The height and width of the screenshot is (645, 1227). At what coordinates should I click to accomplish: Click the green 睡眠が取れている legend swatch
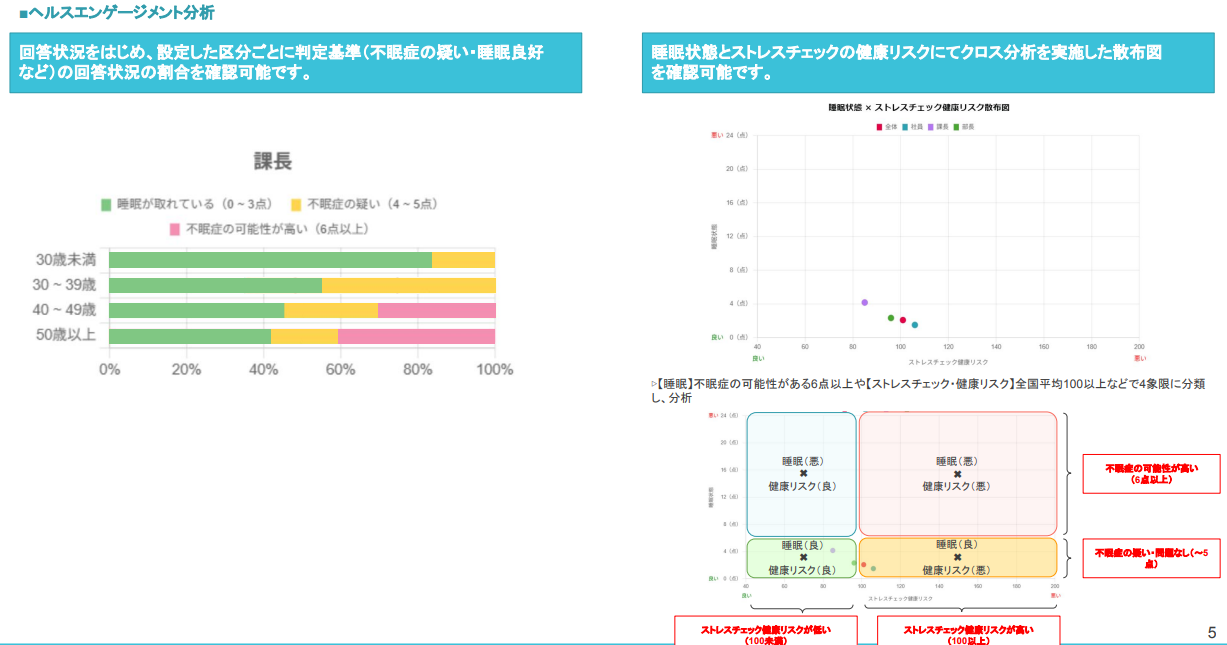click(106, 205)
